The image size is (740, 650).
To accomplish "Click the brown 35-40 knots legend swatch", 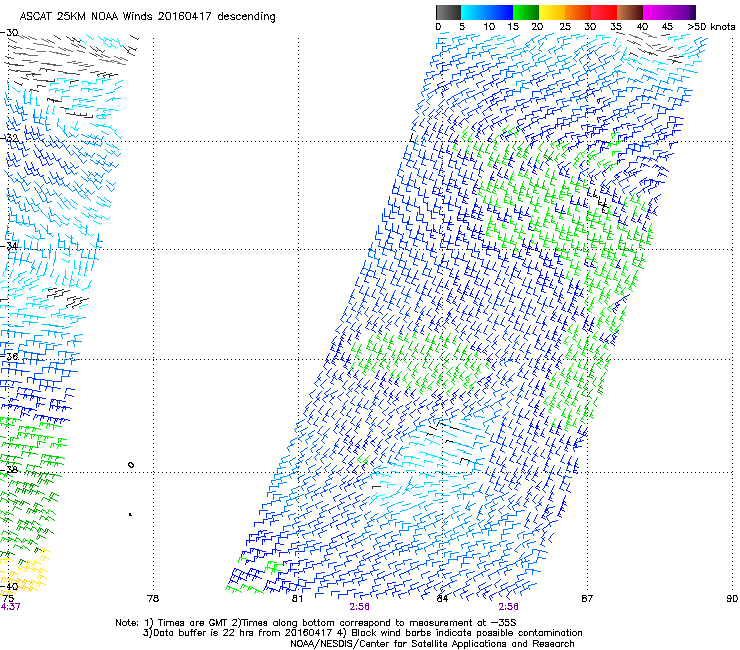I will [630, 12].
